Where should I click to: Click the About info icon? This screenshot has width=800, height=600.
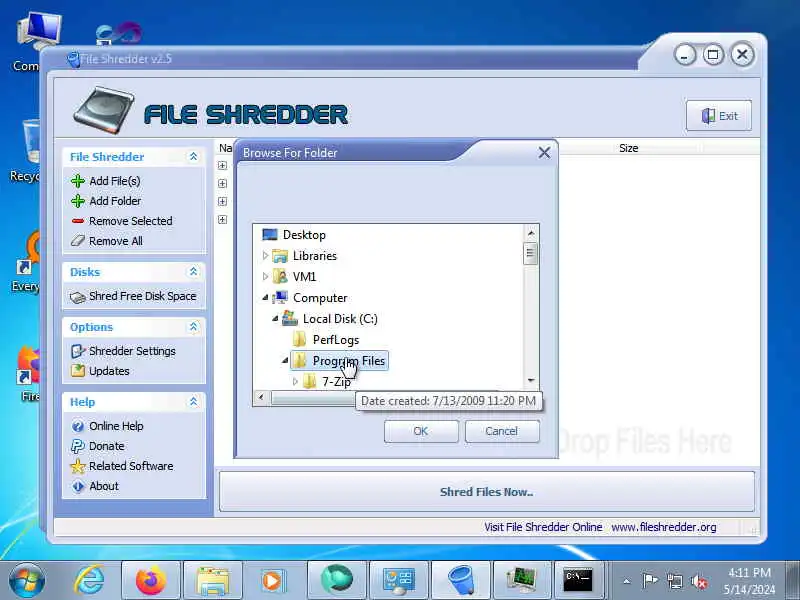(78, 486)
